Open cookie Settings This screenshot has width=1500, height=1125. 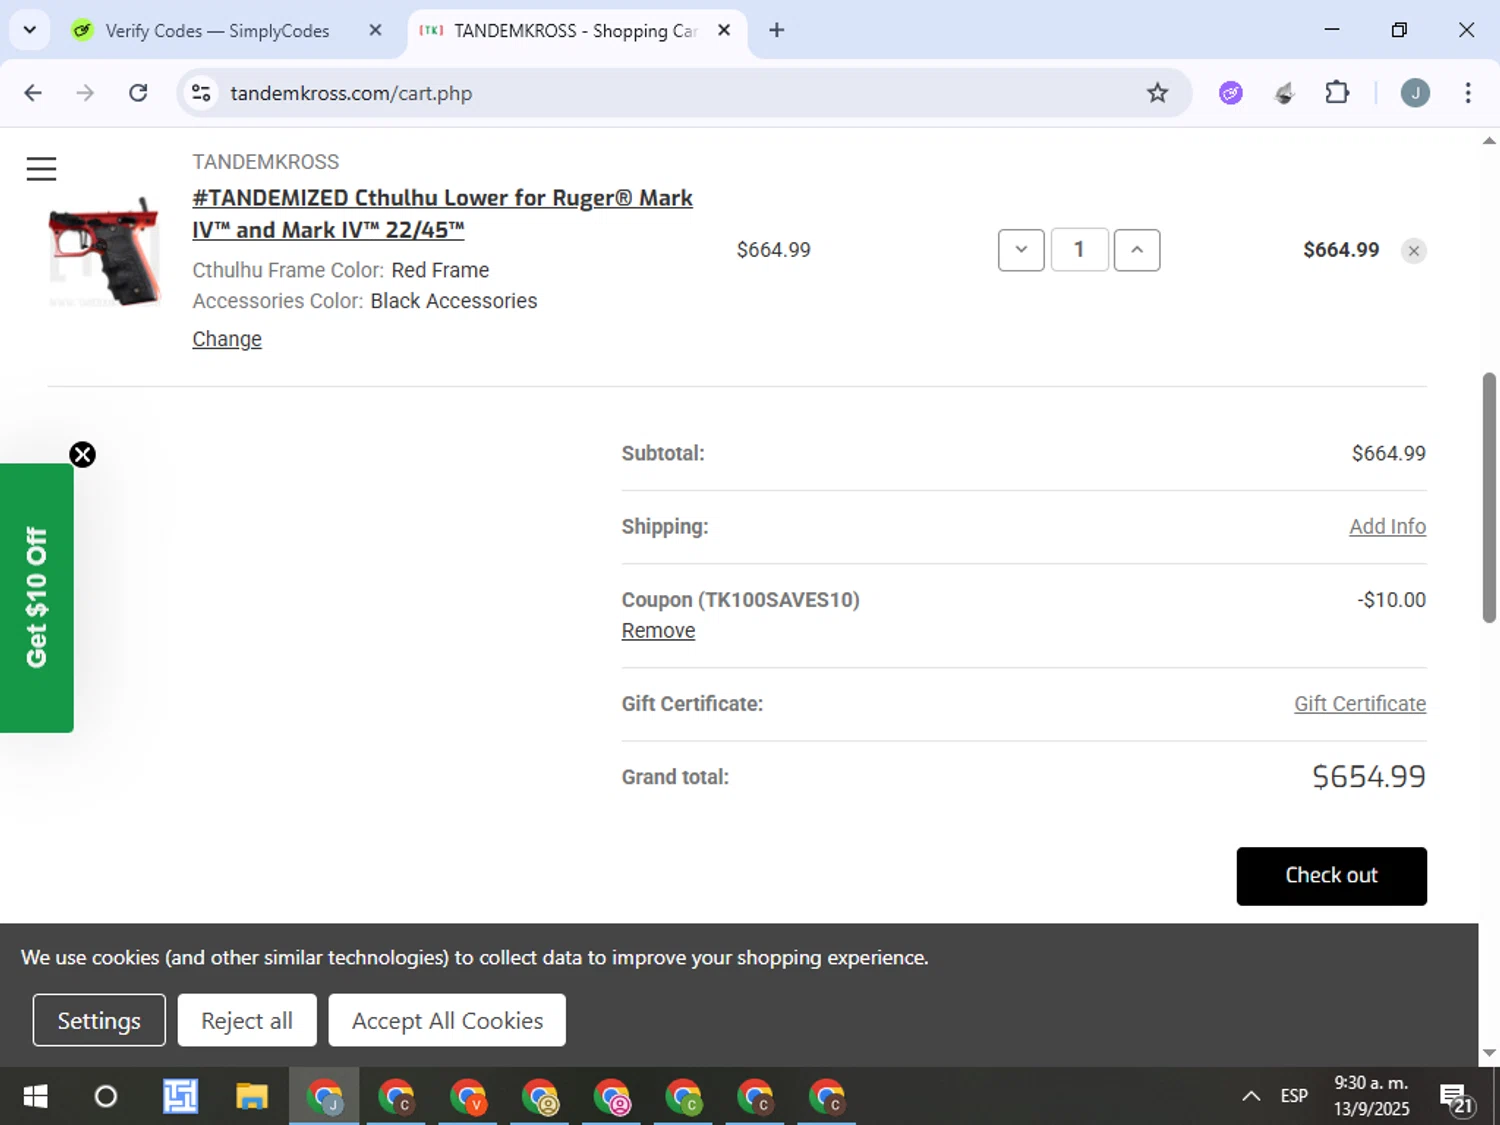pos(99,1020)
